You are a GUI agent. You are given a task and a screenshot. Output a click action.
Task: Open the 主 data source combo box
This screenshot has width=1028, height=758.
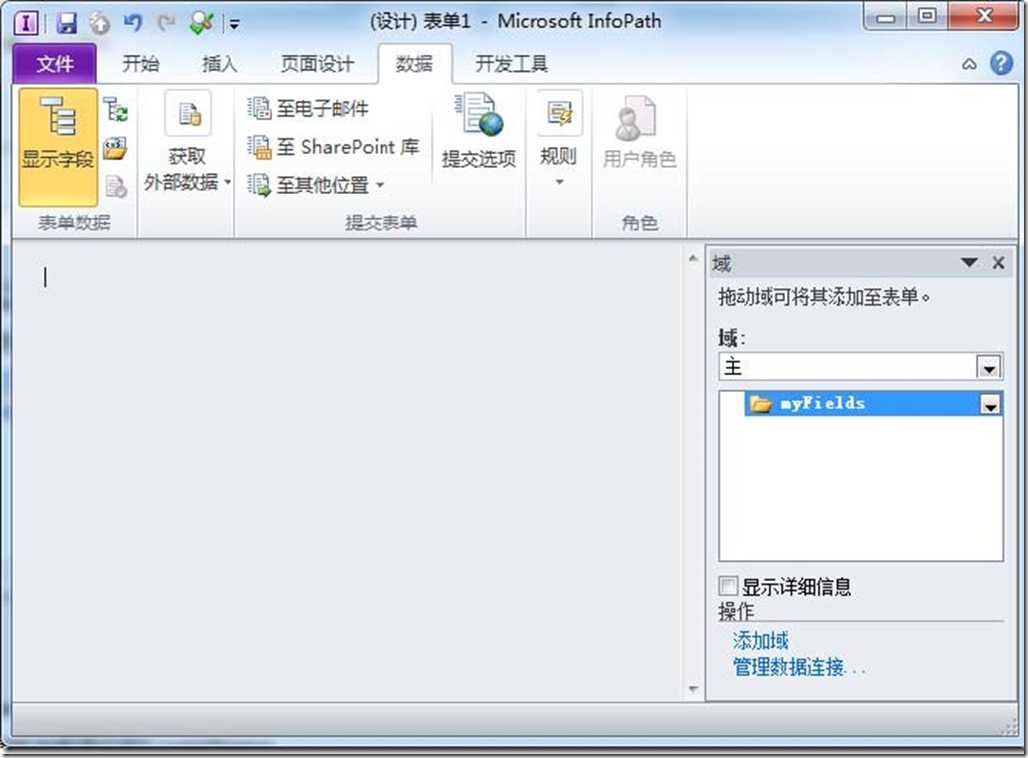click(x=860, y=367)
